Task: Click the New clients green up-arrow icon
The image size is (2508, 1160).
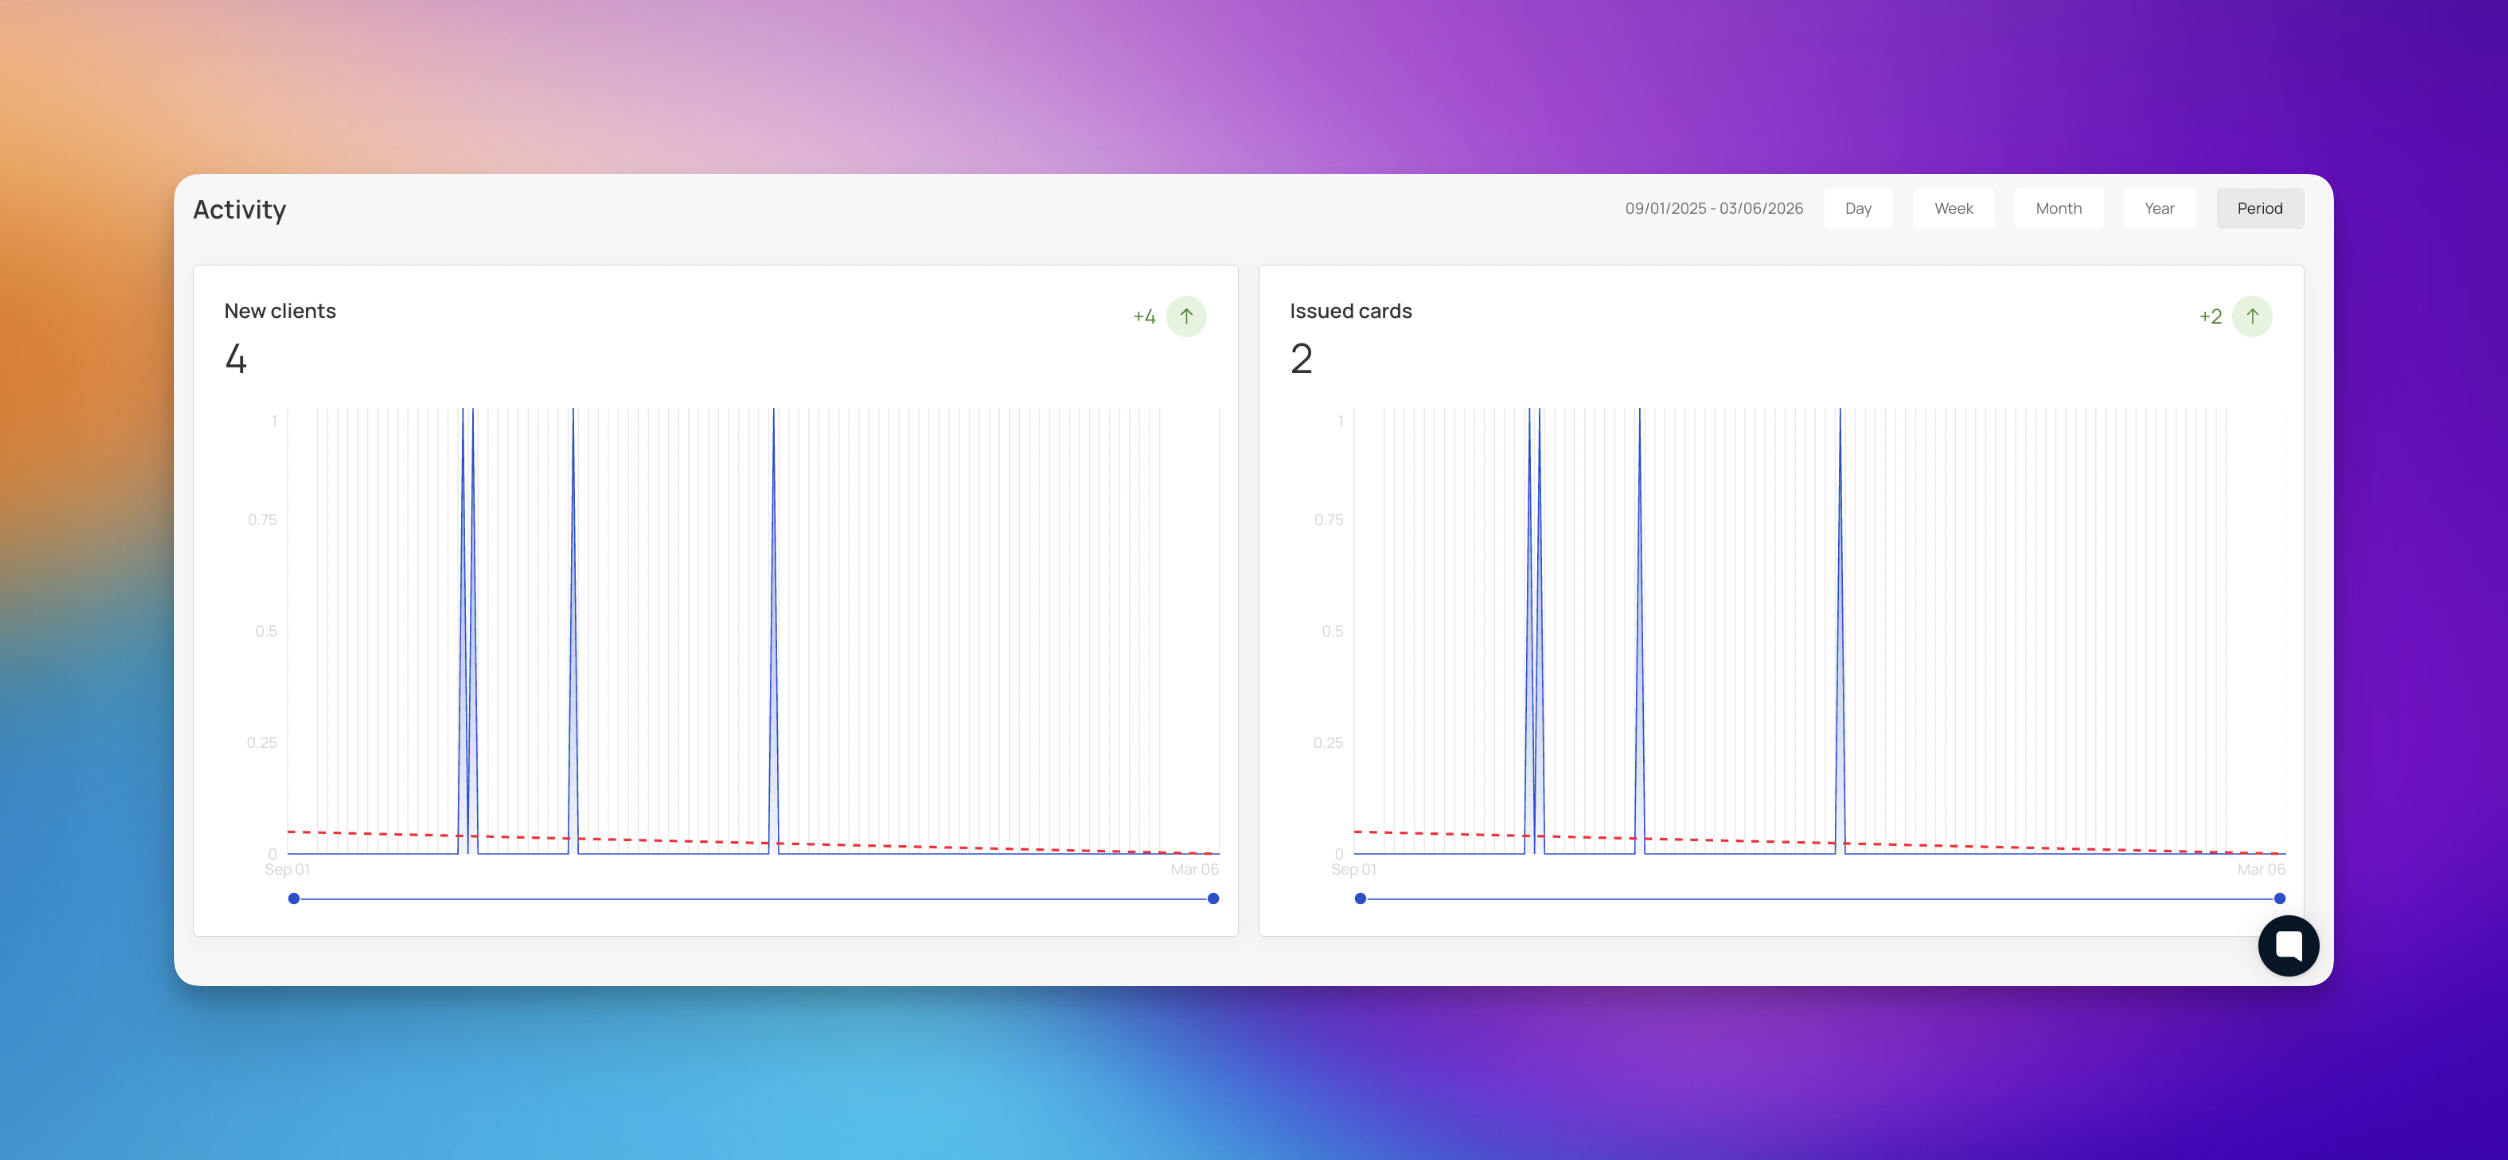Action: point(1186,316)
